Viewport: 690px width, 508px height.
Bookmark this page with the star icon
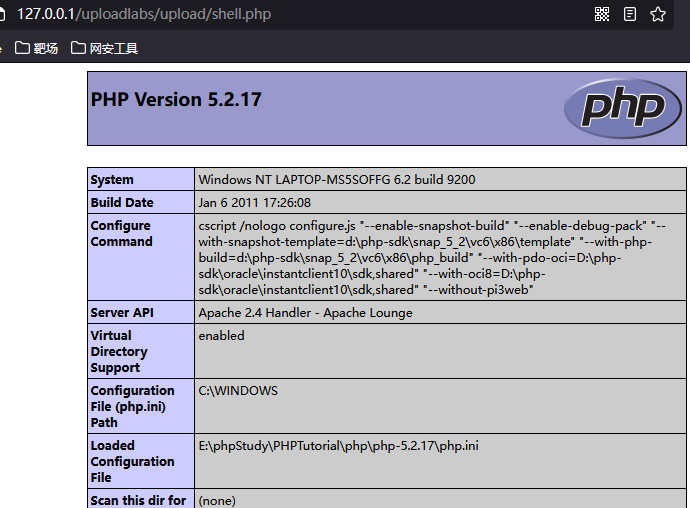pos(658,14)
